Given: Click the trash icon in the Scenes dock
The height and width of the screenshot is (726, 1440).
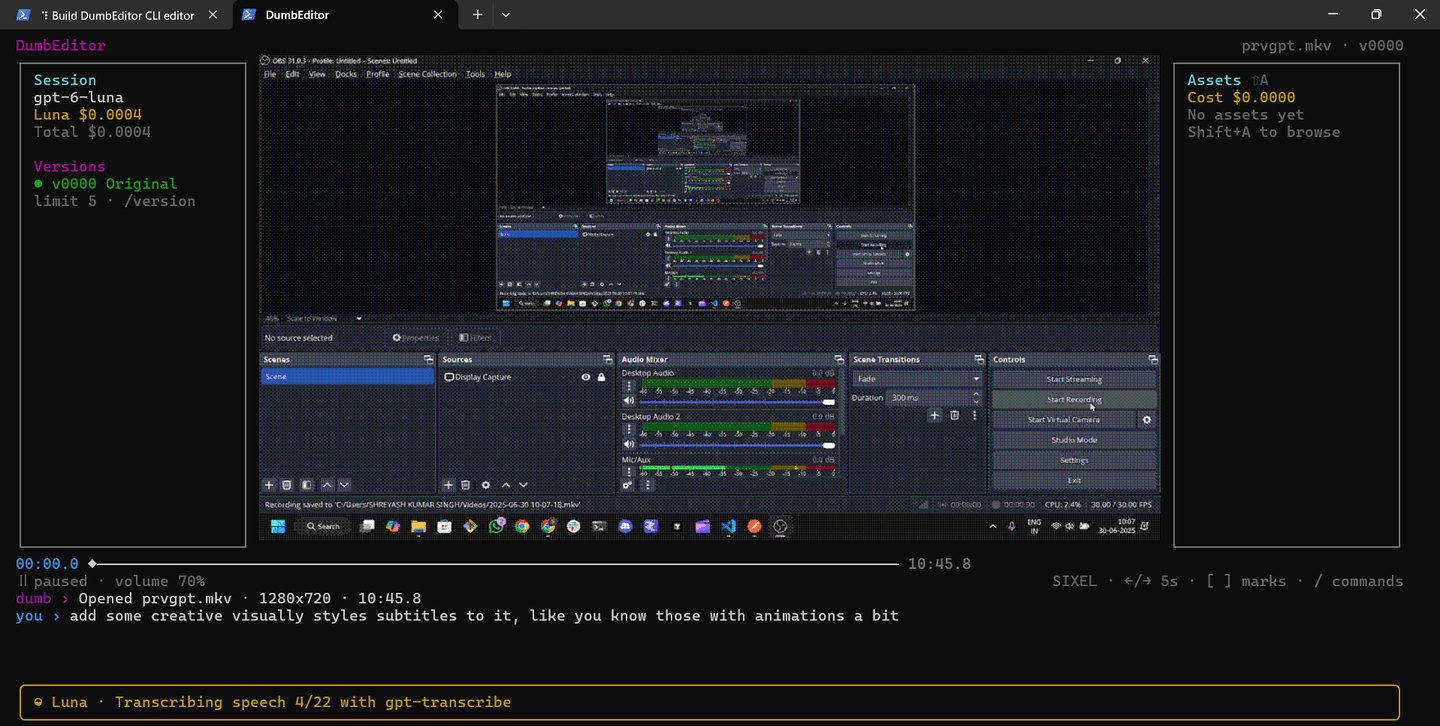Looking at the screenshot, I should tap(286, 485).
